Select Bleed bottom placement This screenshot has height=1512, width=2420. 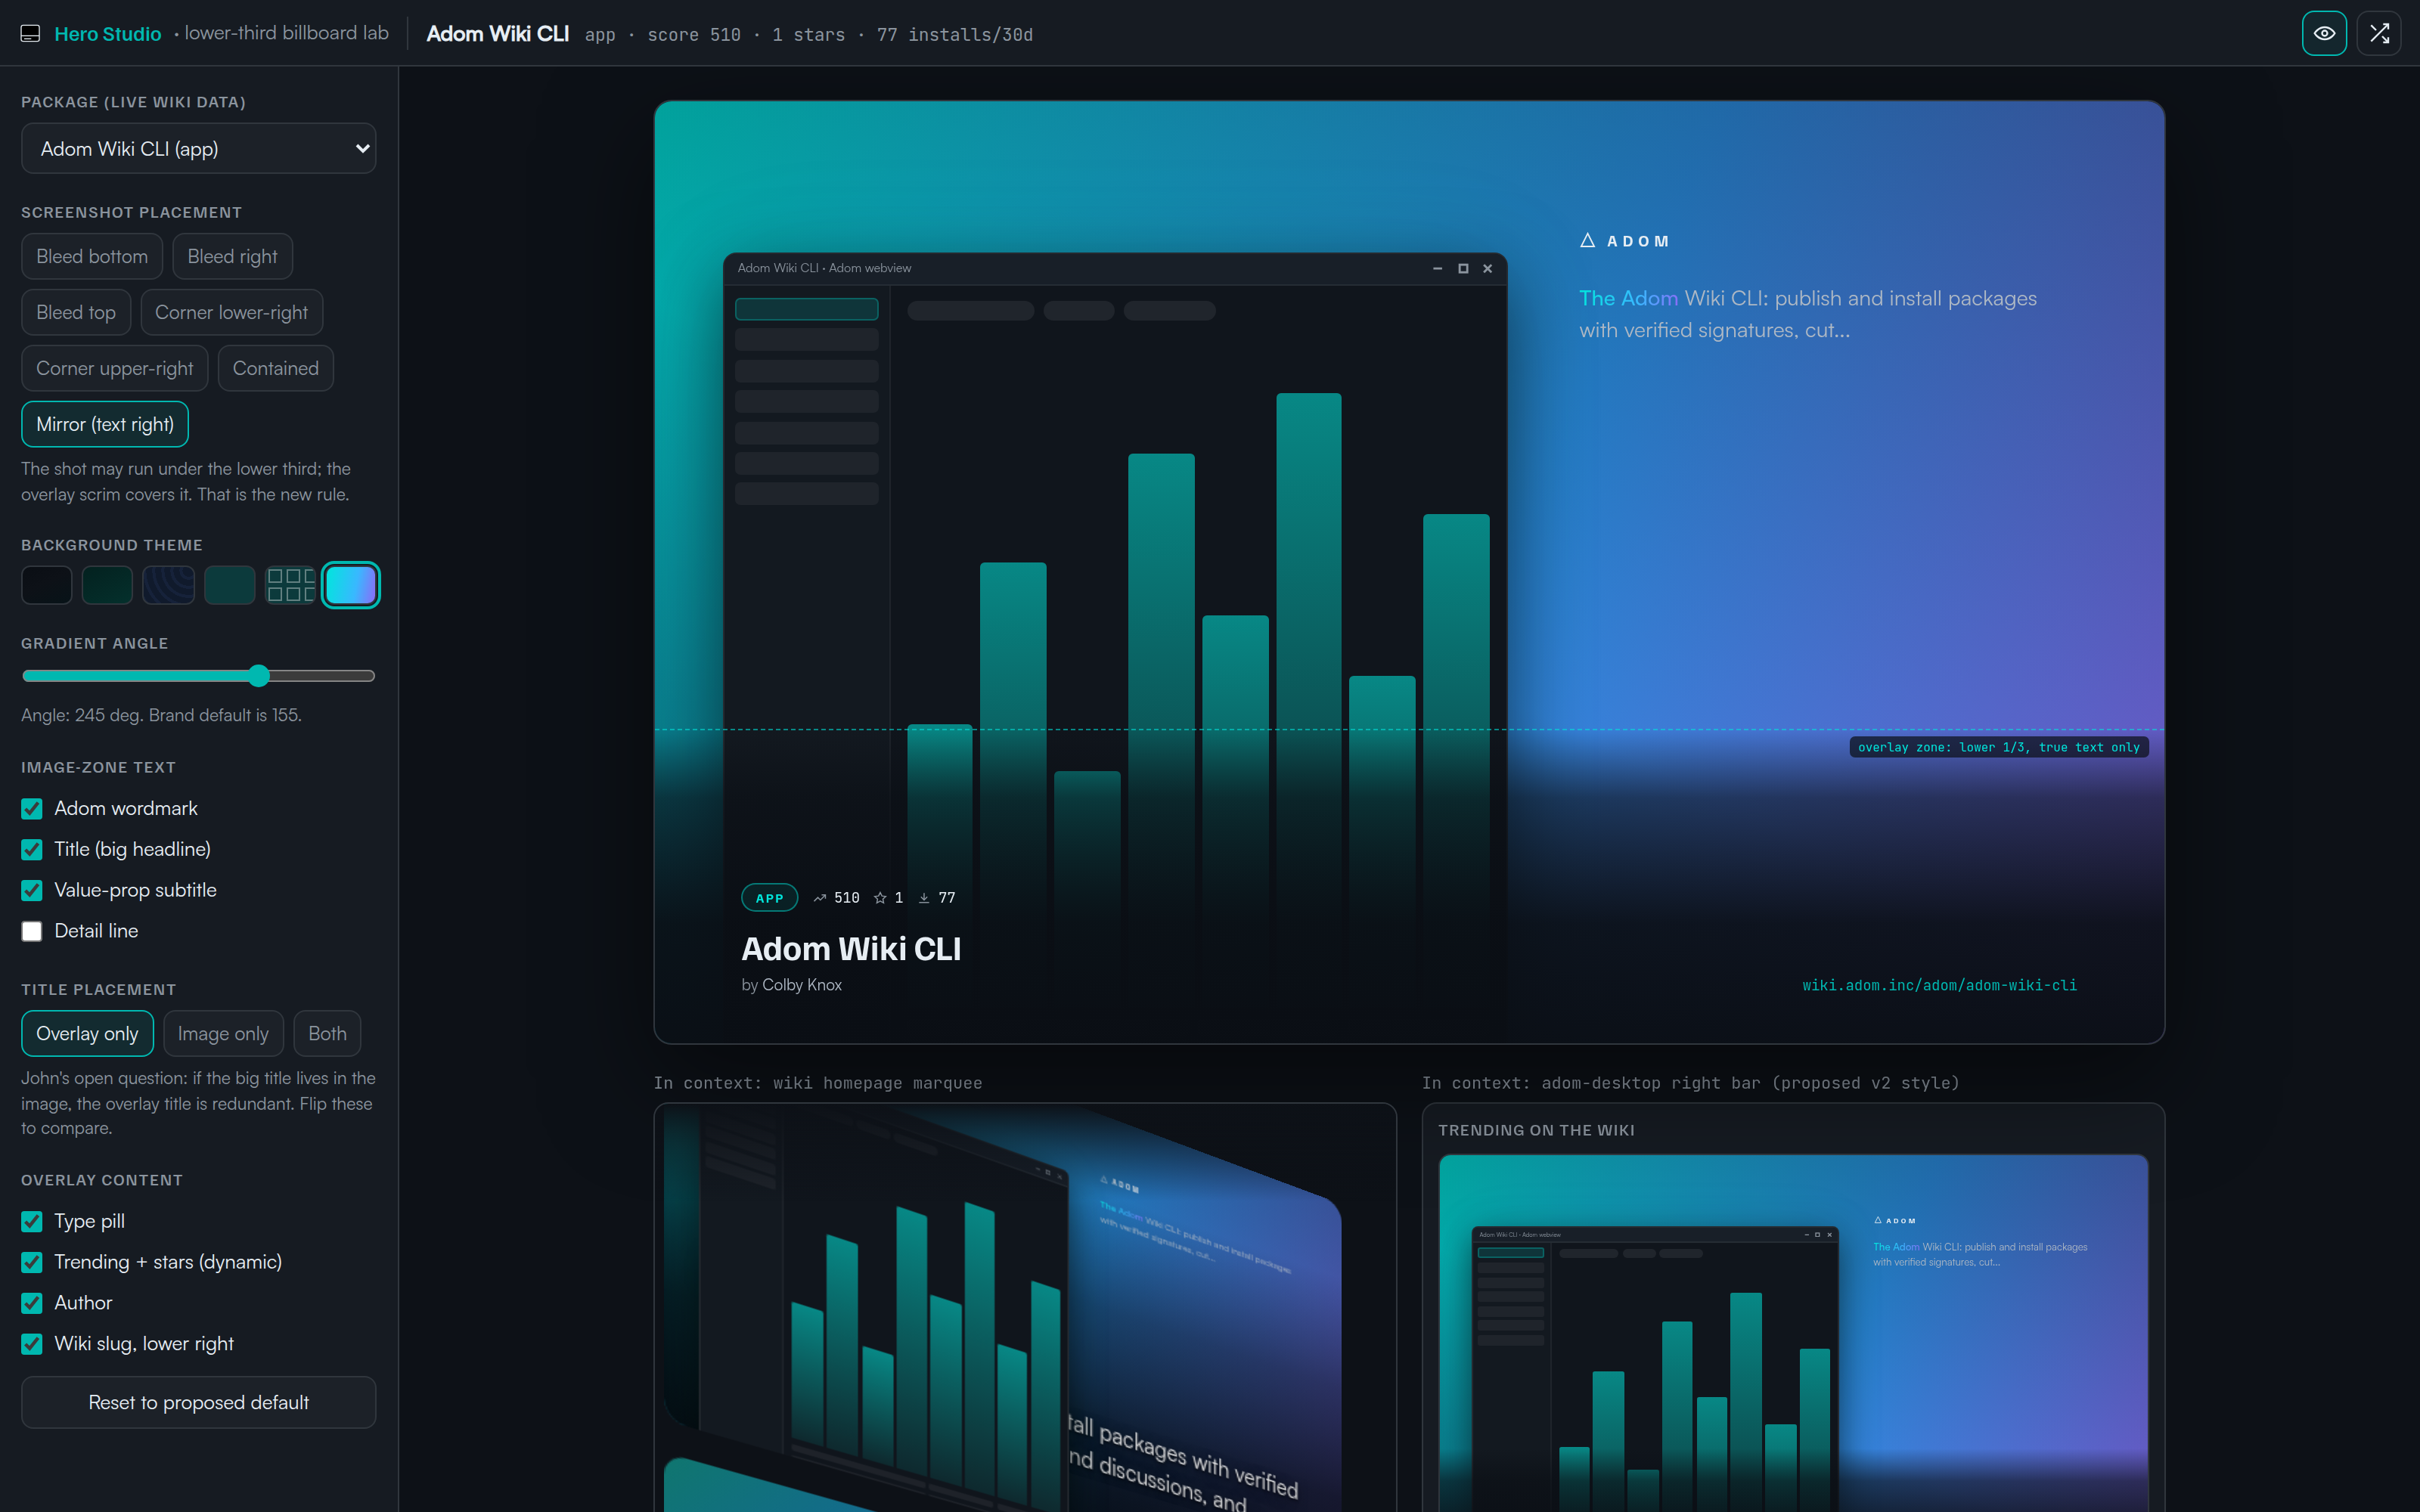(92, 257)
